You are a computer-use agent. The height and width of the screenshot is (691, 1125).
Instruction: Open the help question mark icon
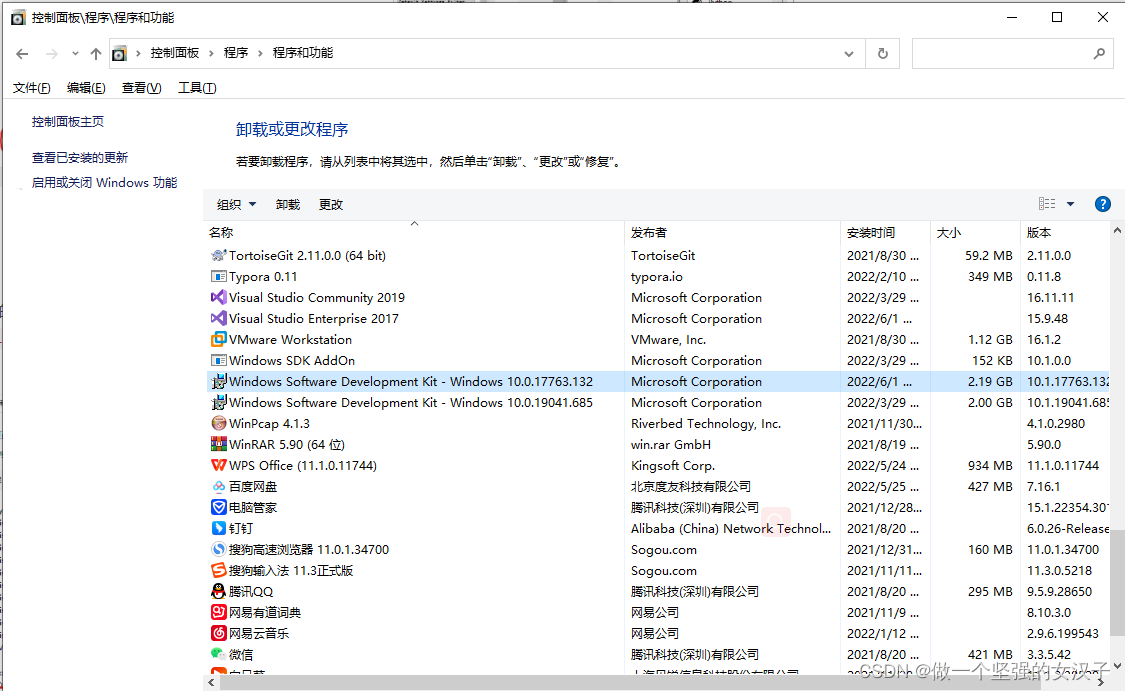click(x=1102, y=205)
